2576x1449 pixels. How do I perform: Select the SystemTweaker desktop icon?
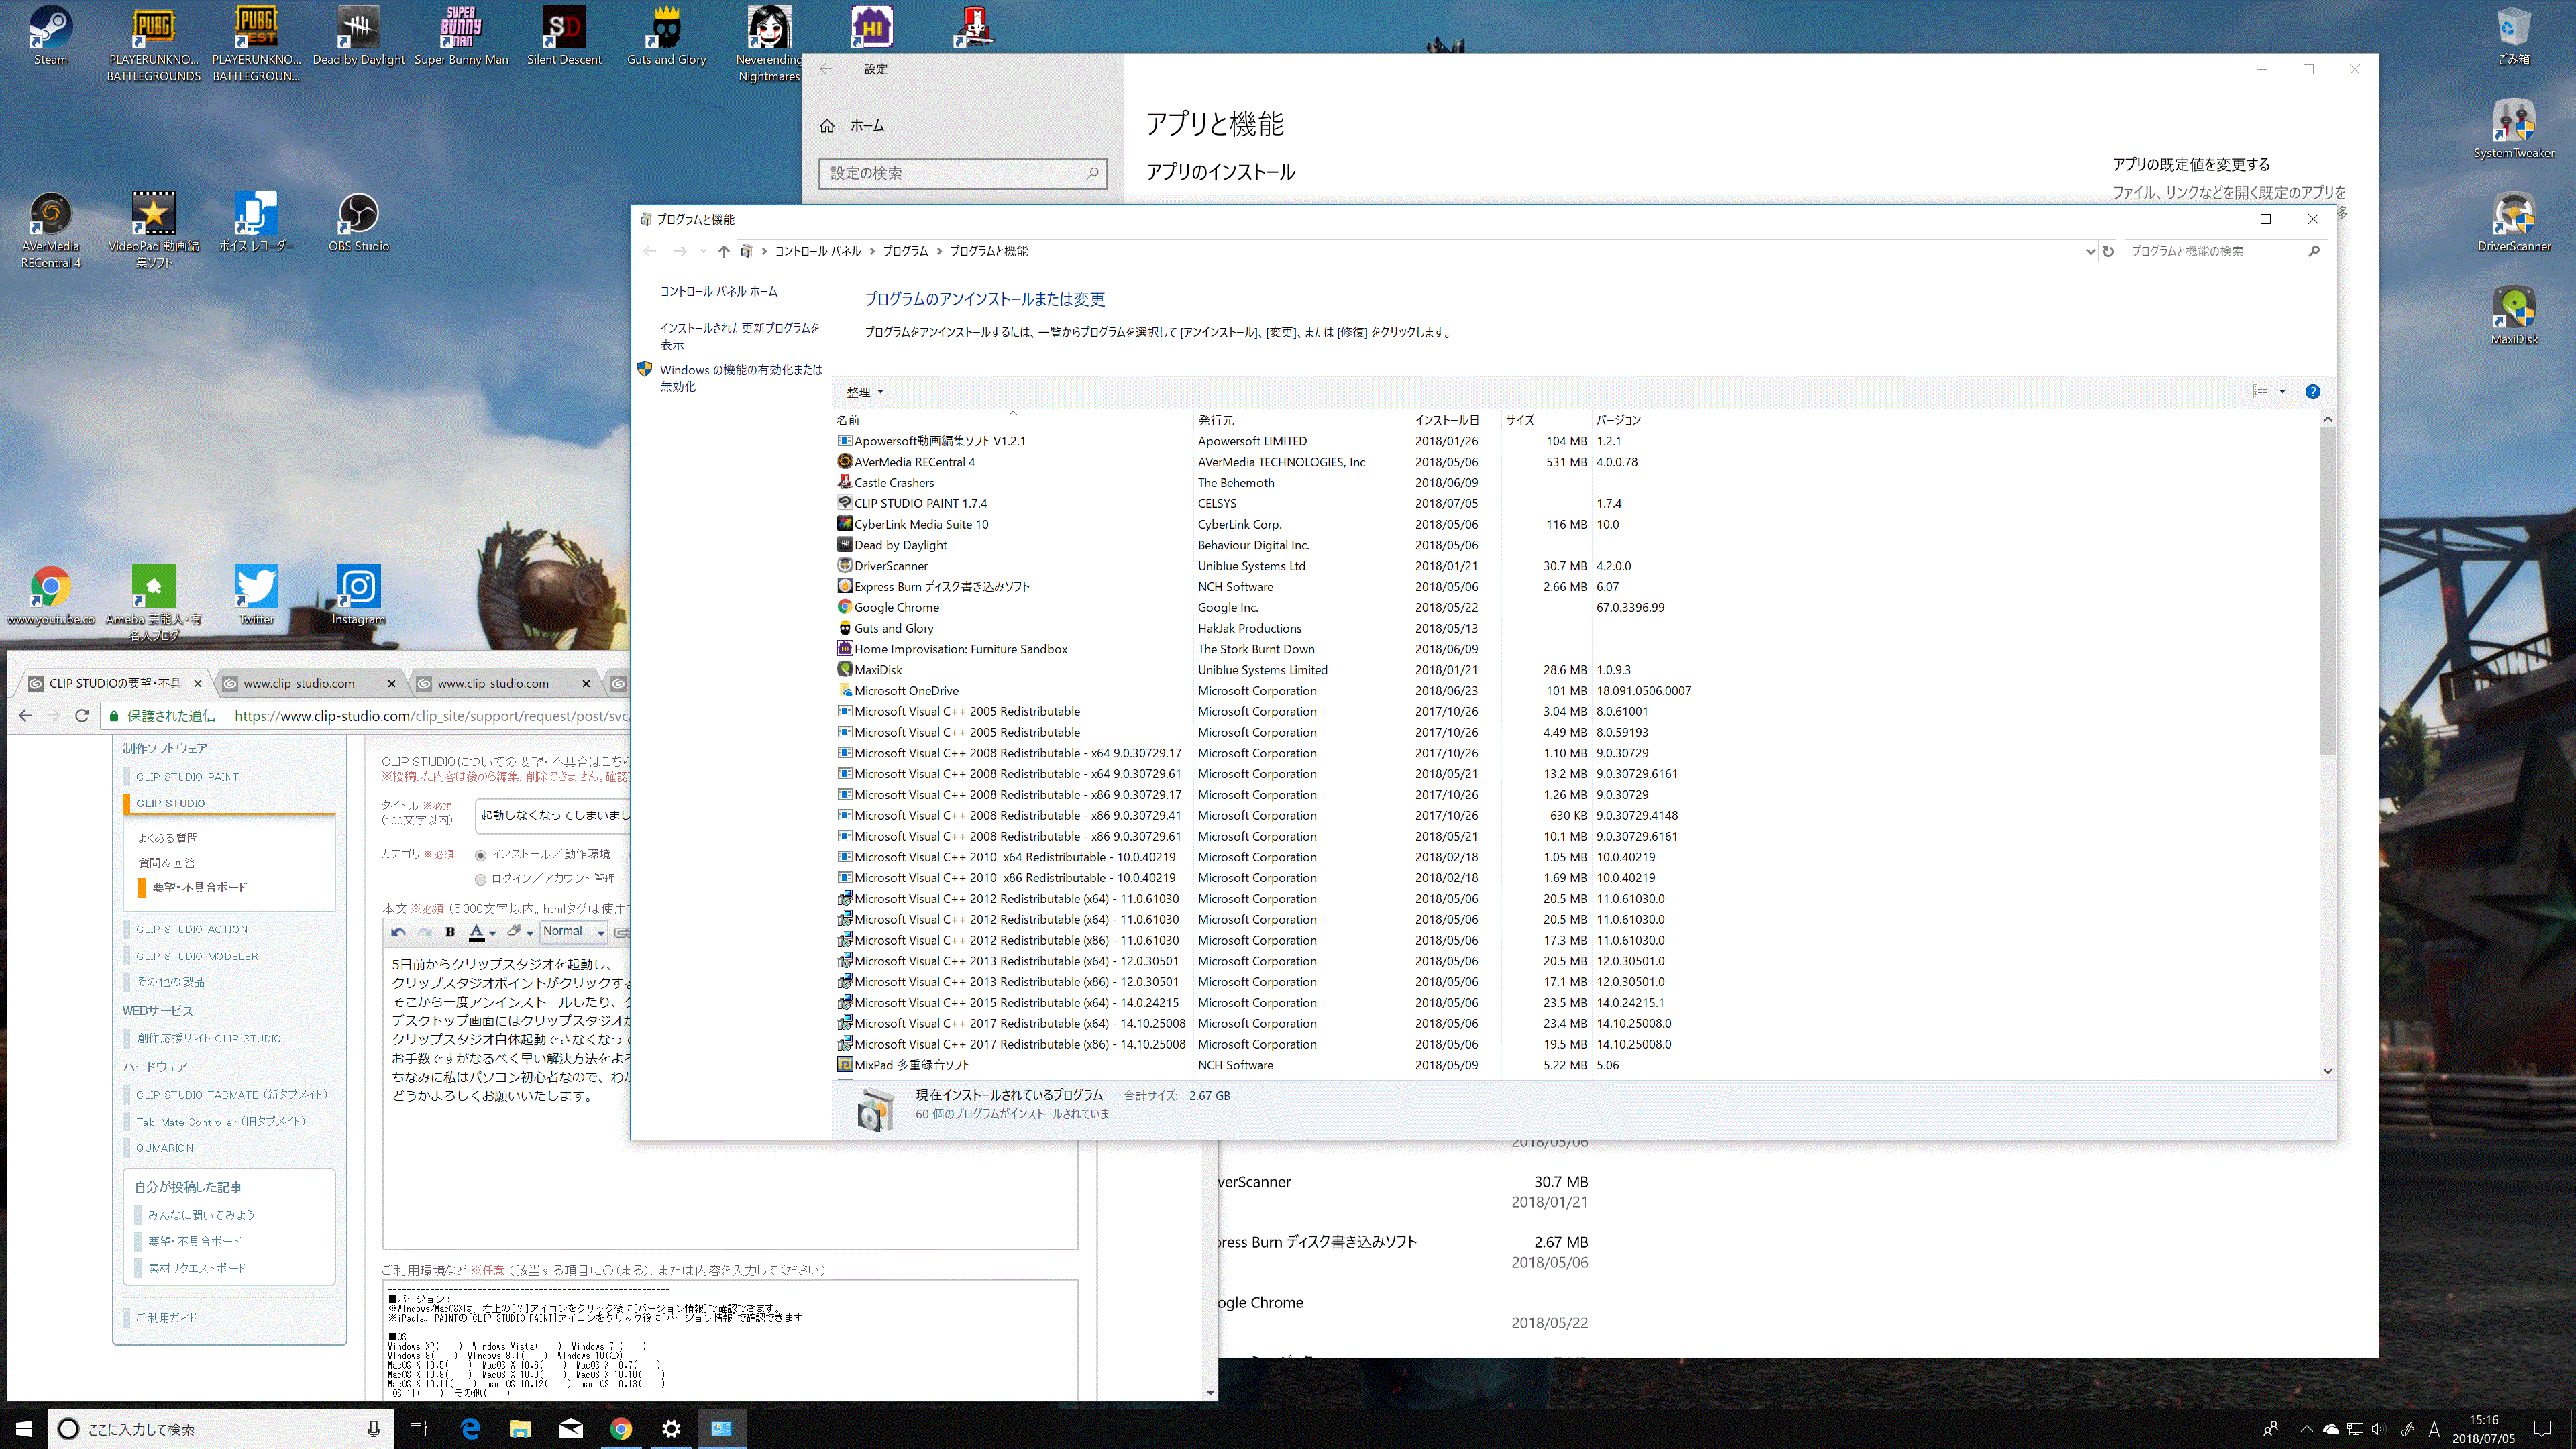point(2514,129)
